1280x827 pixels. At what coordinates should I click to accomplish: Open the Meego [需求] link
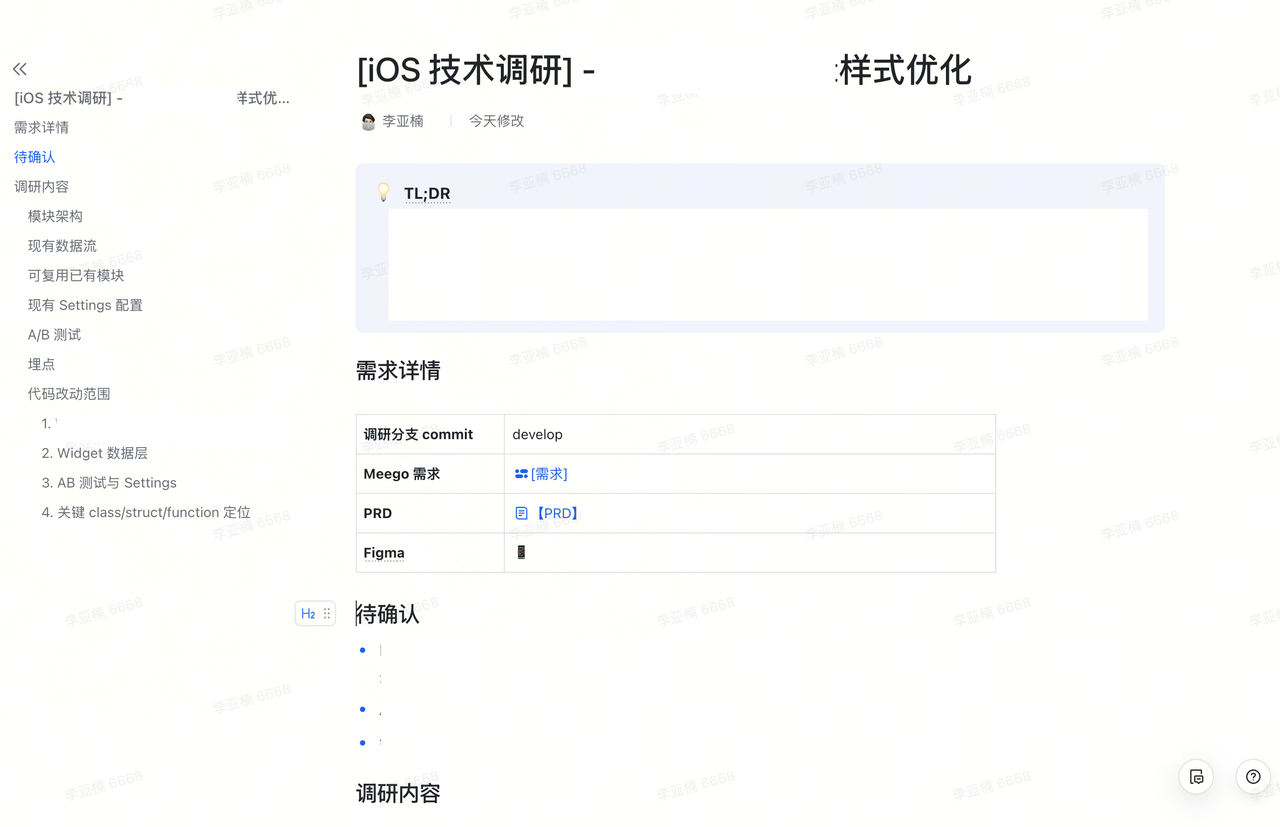541,474
